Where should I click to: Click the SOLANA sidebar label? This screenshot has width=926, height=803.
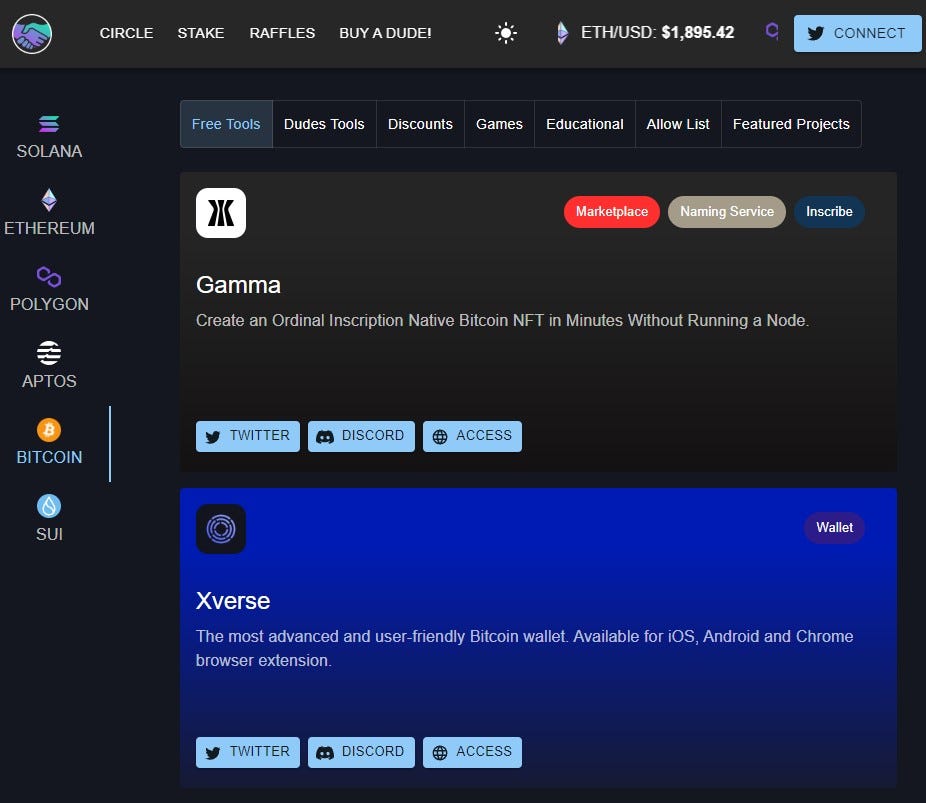[x=49, y=151]
